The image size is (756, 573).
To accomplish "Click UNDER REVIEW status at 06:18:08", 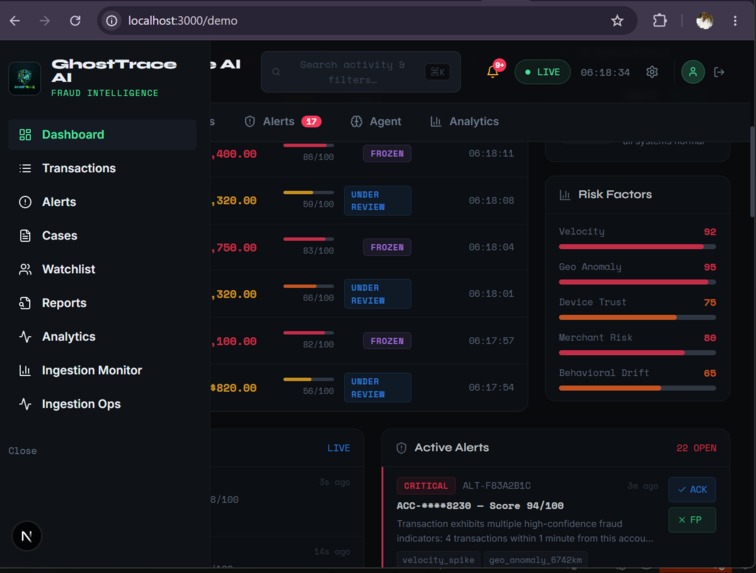I will [x=378, y=201].
